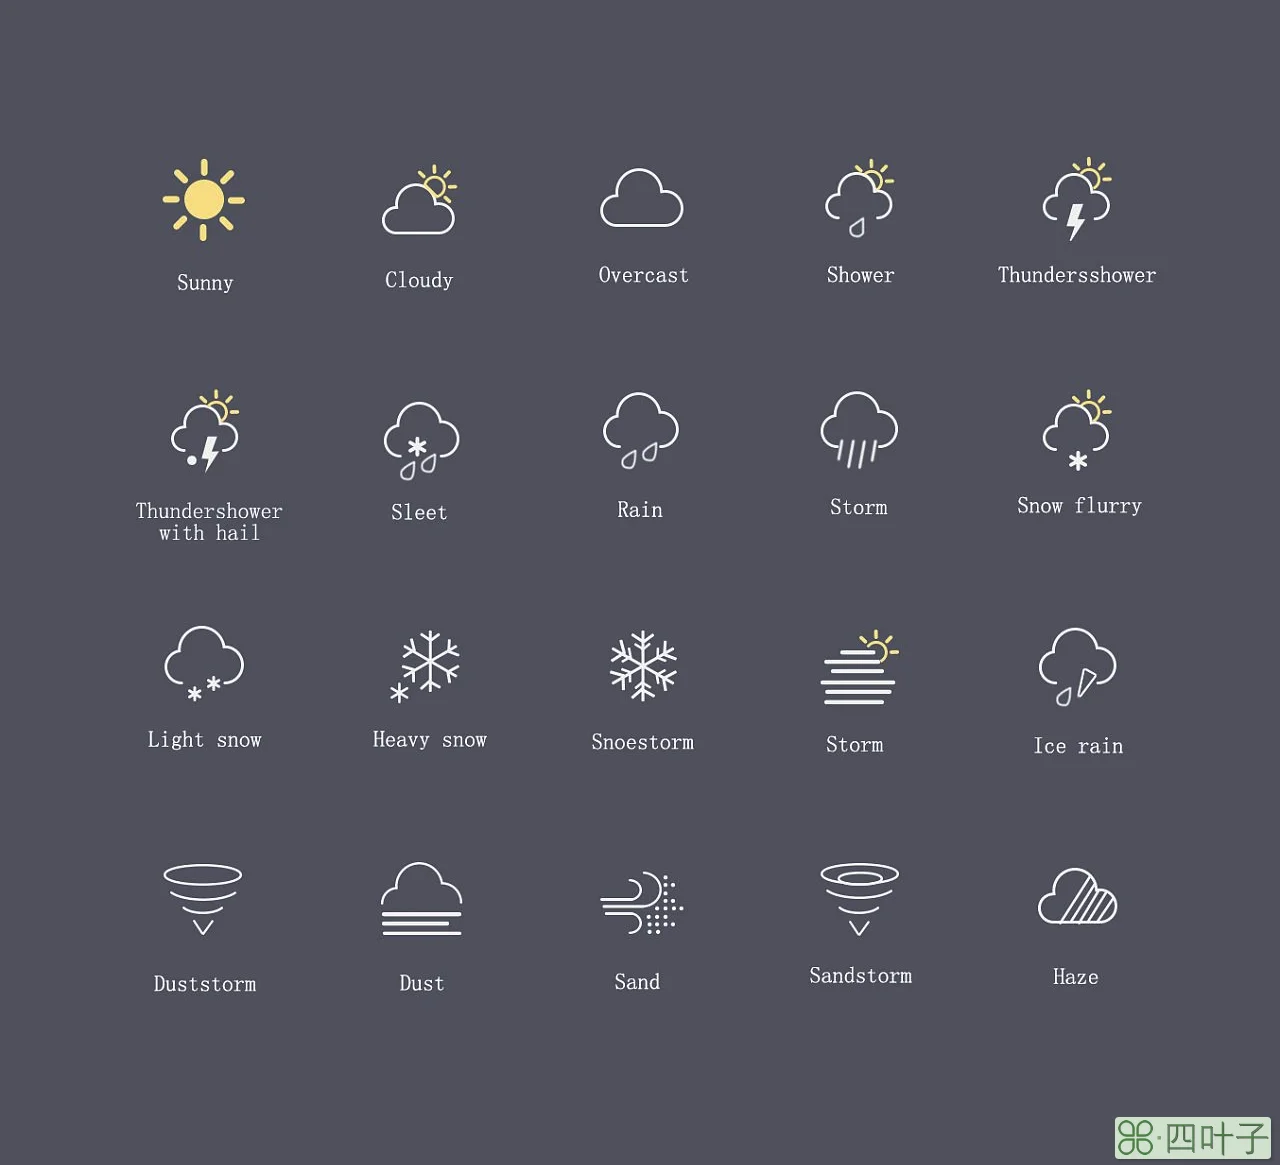
Task: Click the Snoestorm large snowflake icon
Action: (x=643, y=665)
